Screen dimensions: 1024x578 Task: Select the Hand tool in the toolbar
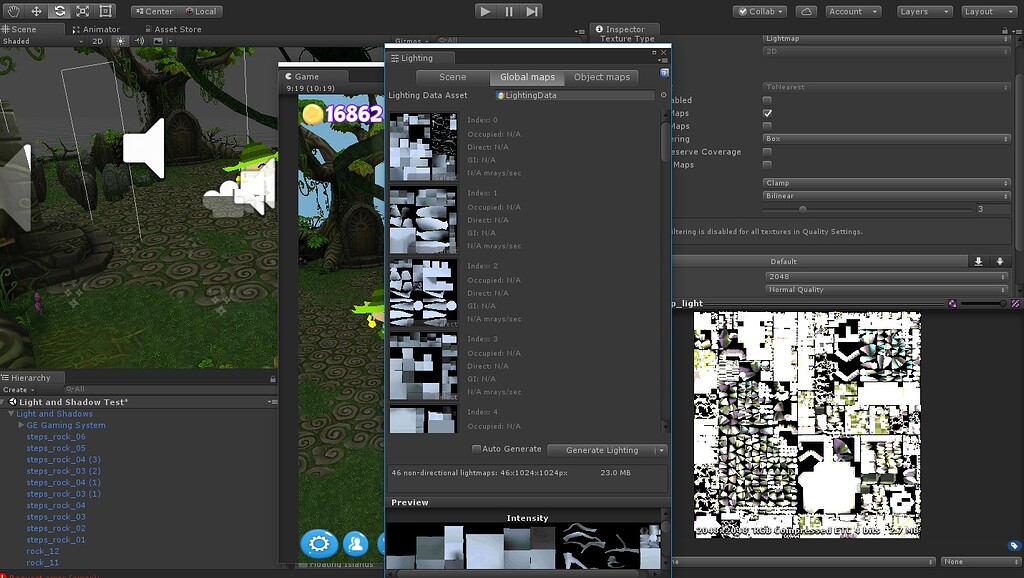[x=14, y=11]
